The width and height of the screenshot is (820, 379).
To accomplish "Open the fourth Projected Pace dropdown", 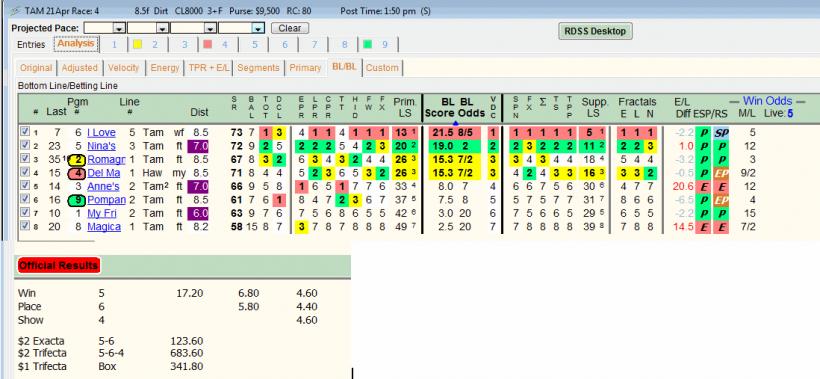I will pyautogui.click(x=258, y=28).
